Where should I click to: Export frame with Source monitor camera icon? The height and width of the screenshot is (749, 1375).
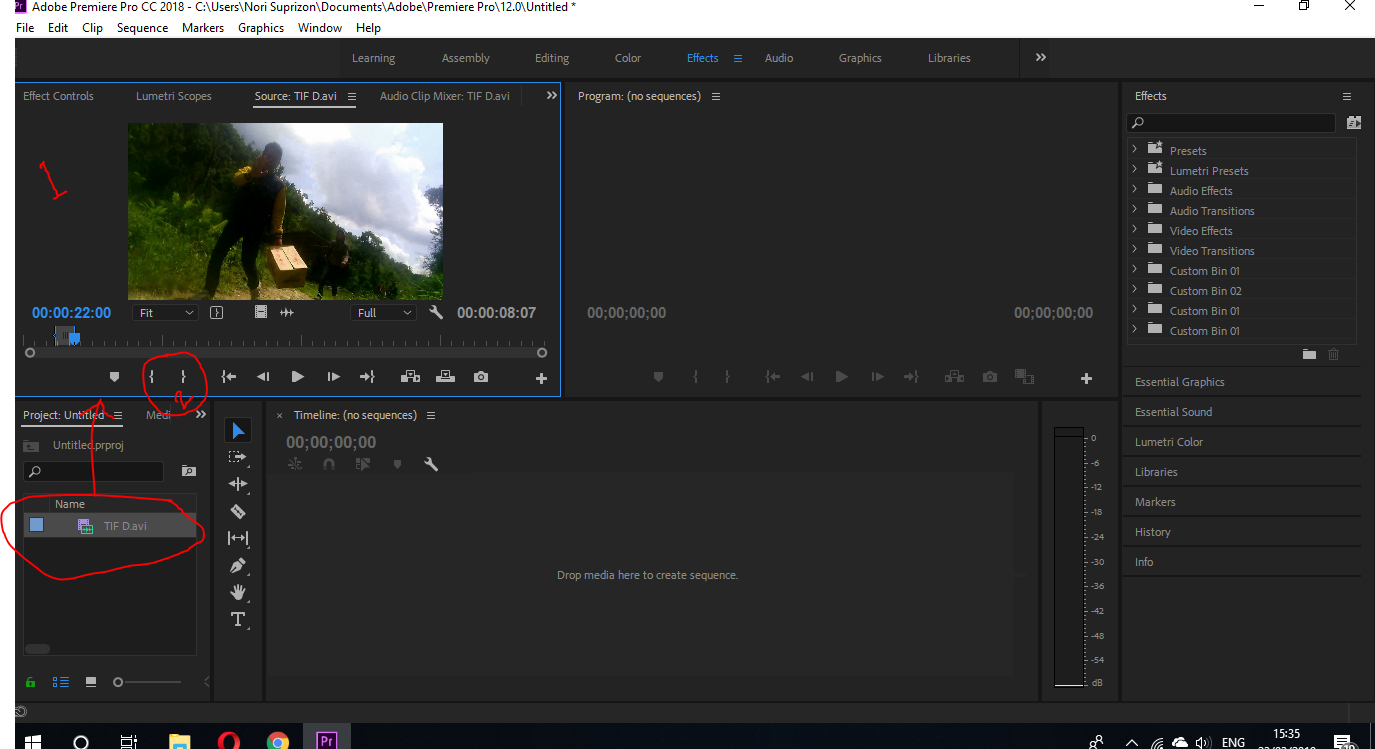481,377
